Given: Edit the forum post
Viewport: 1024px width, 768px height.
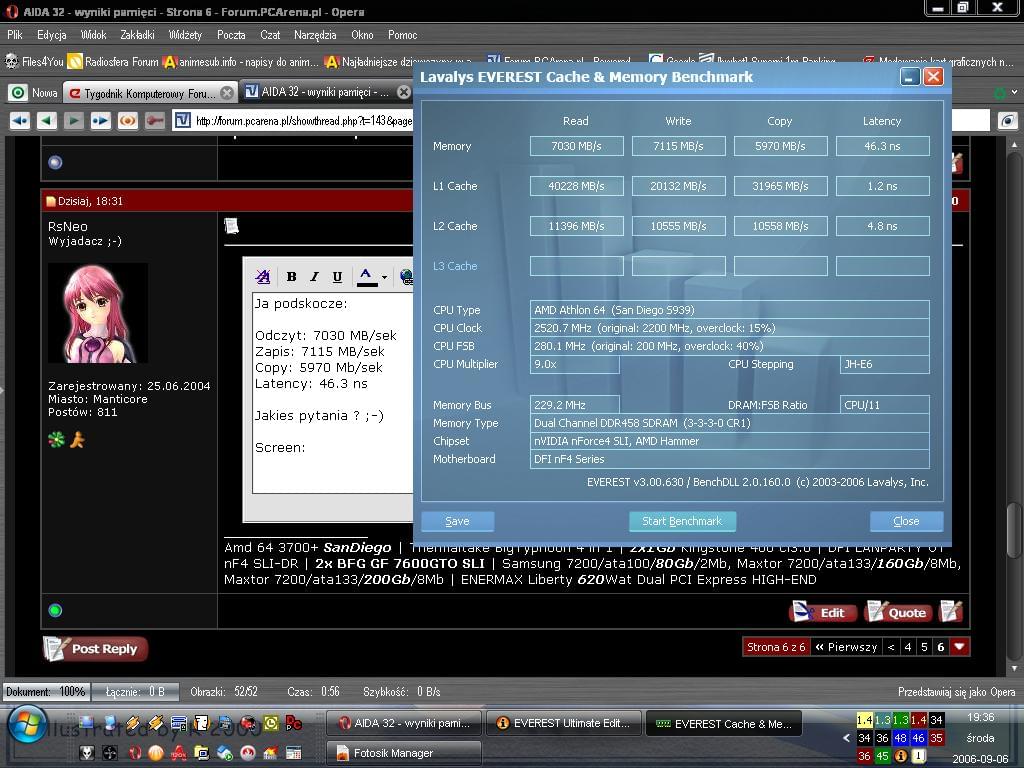Looking at the screenshot, I should pos(824,613).
